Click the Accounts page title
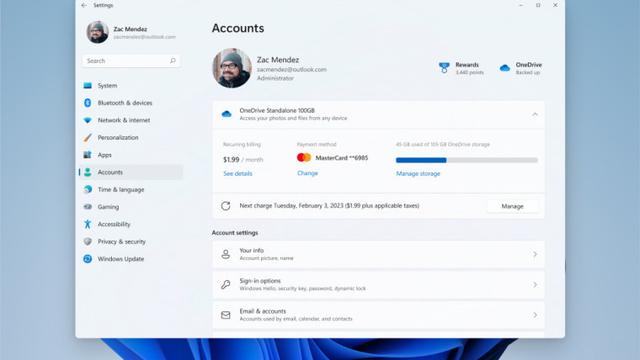Screen dimensions: 640x360 238,28
